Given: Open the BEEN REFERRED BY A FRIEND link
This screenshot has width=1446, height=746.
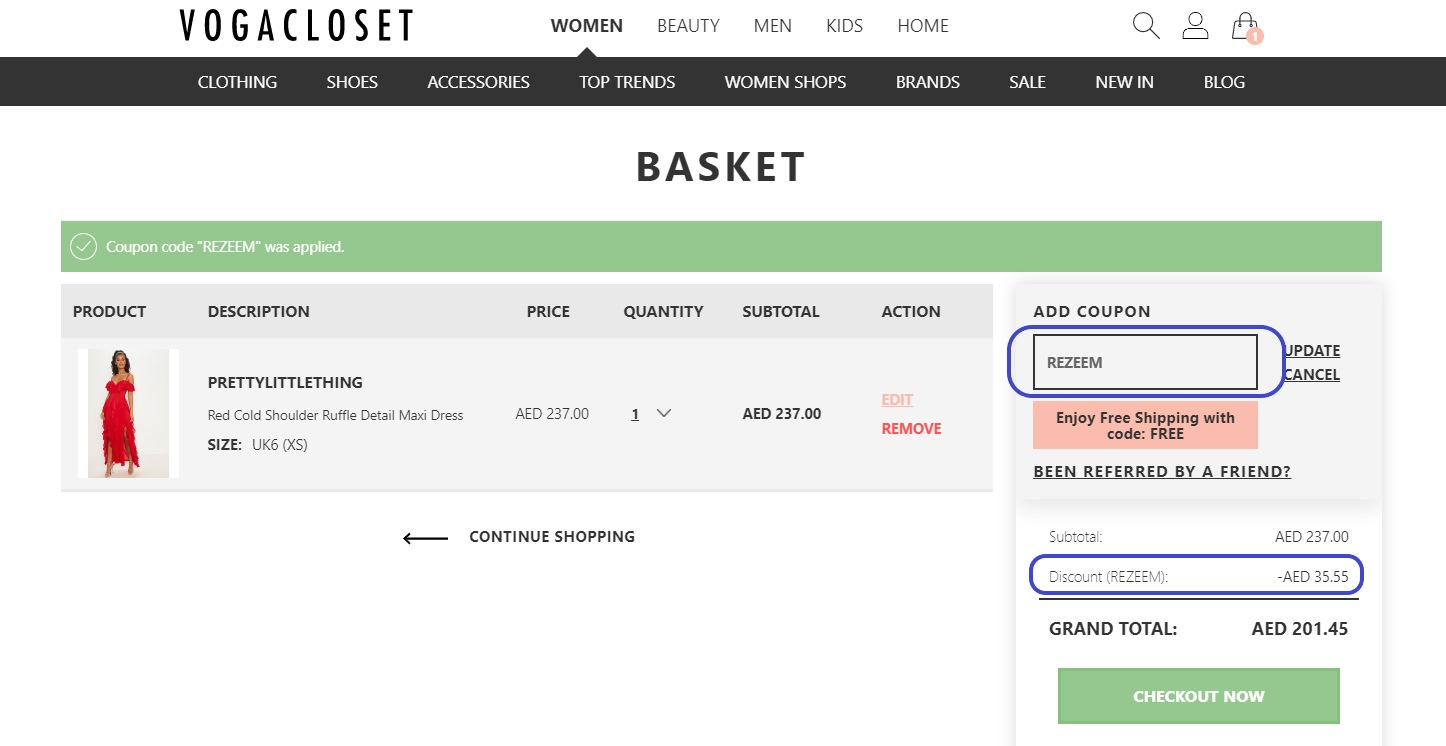Looking at the screenshot, I should (x=1161, y=471).
